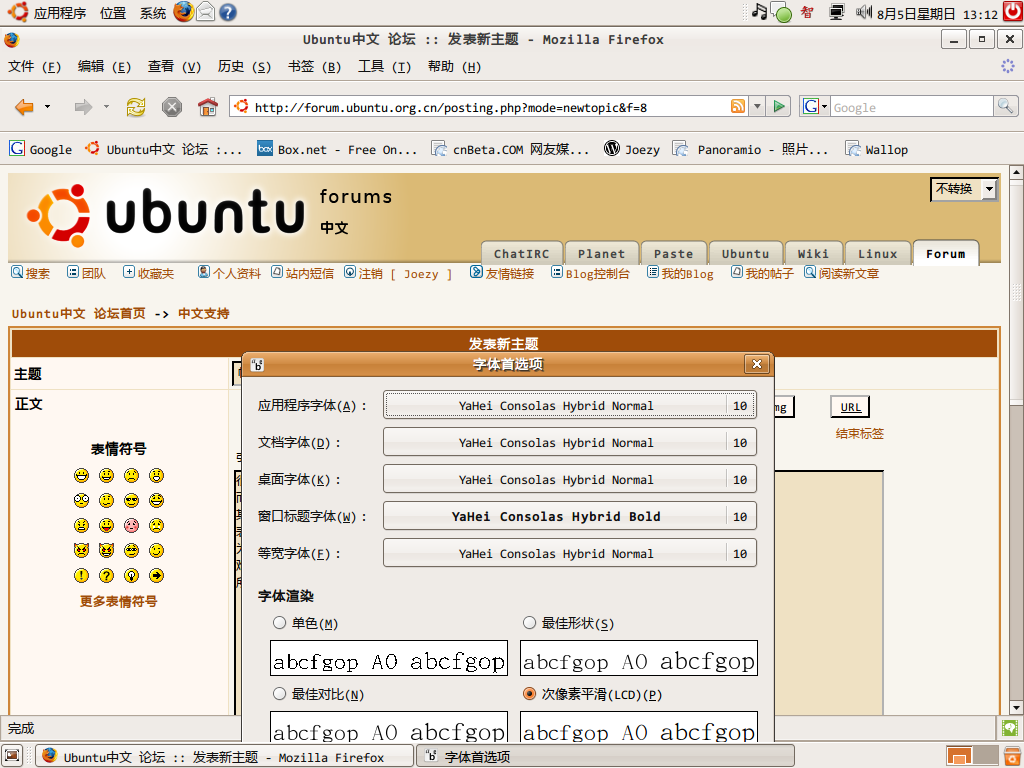Click the red power button in the panel

[1013, 12]
